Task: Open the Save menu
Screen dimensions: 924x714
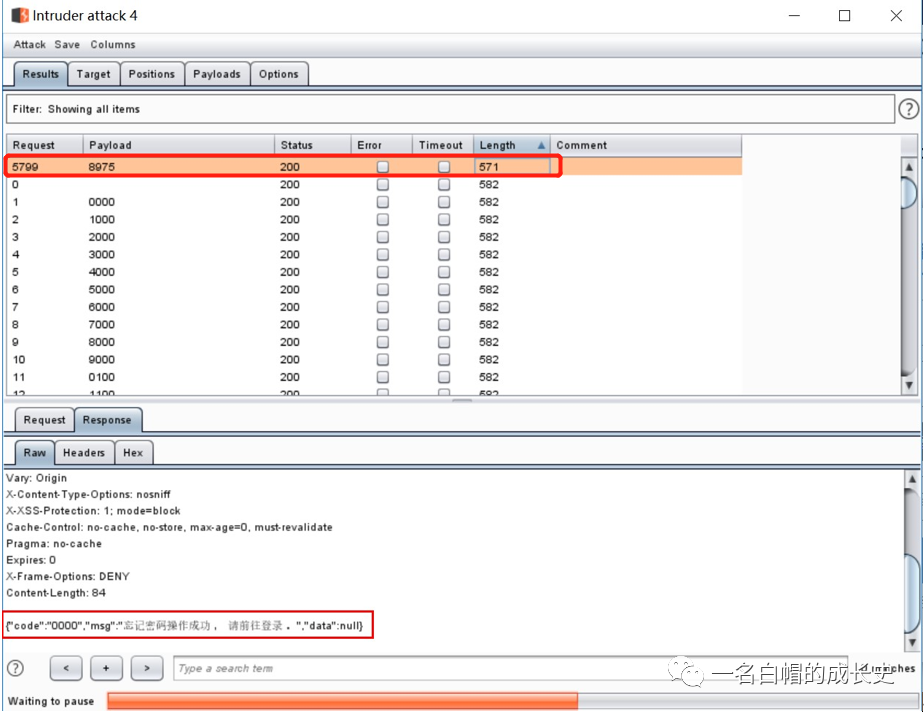Action: click(67, 44)
